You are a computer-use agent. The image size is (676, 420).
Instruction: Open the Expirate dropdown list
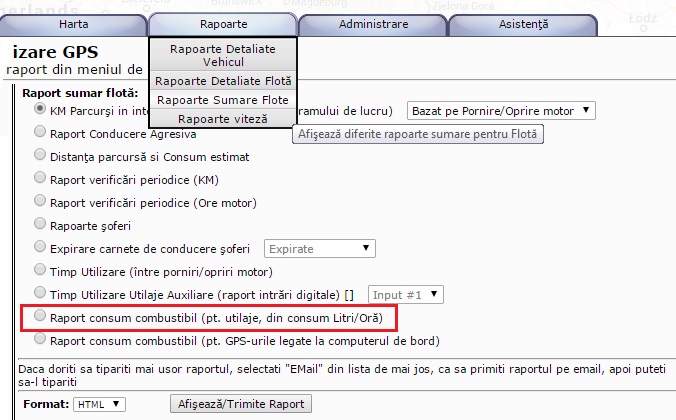pos(319,247)
